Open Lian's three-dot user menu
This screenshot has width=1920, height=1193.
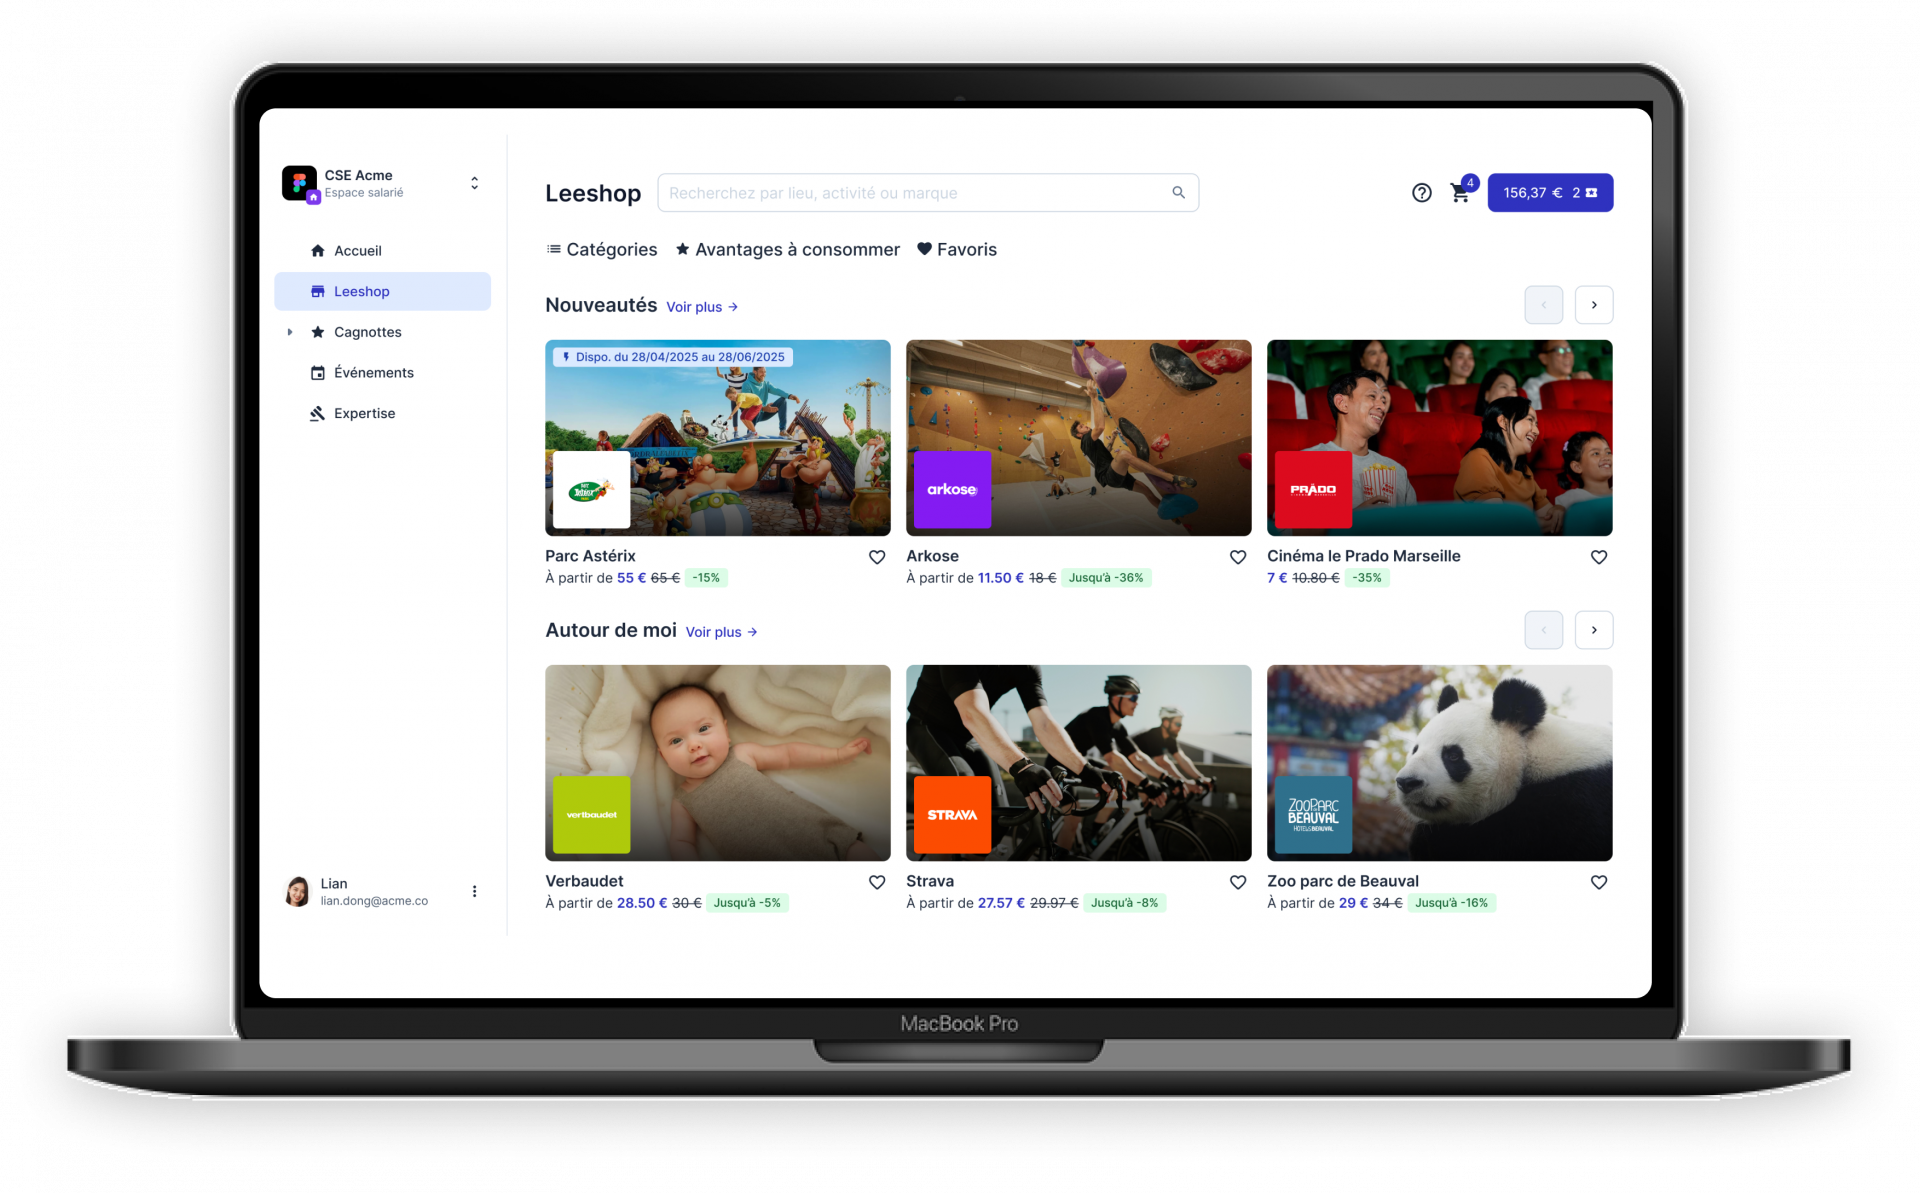474,891
